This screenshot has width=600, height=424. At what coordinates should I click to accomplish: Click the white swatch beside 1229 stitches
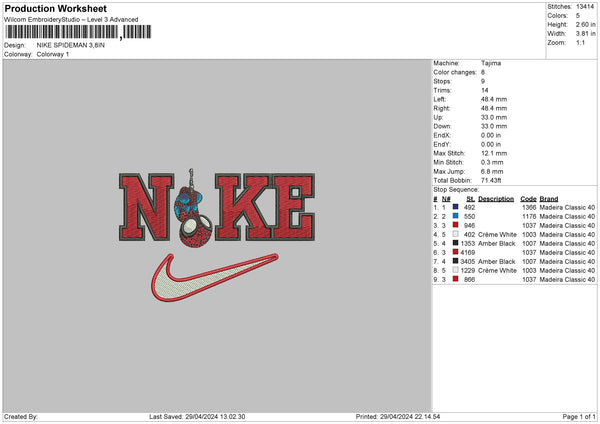pyautogui.click(x=455, y=270)
